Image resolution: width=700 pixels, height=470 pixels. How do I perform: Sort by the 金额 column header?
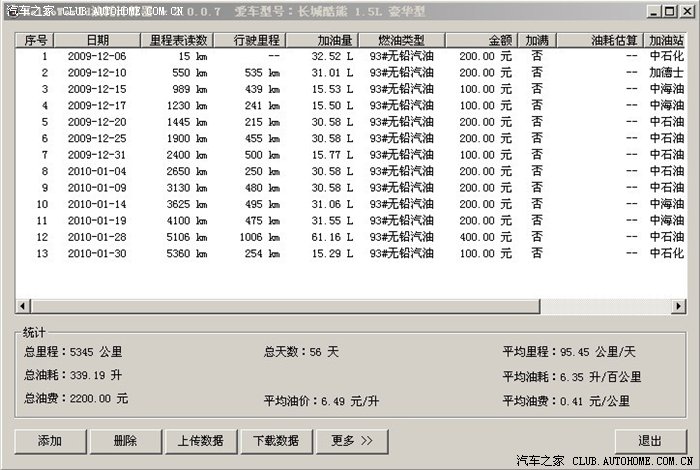pos(482,40)
